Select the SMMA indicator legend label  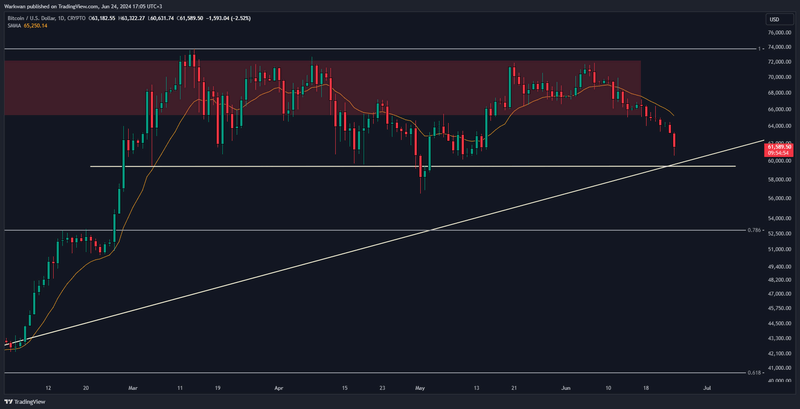point(15,28)
